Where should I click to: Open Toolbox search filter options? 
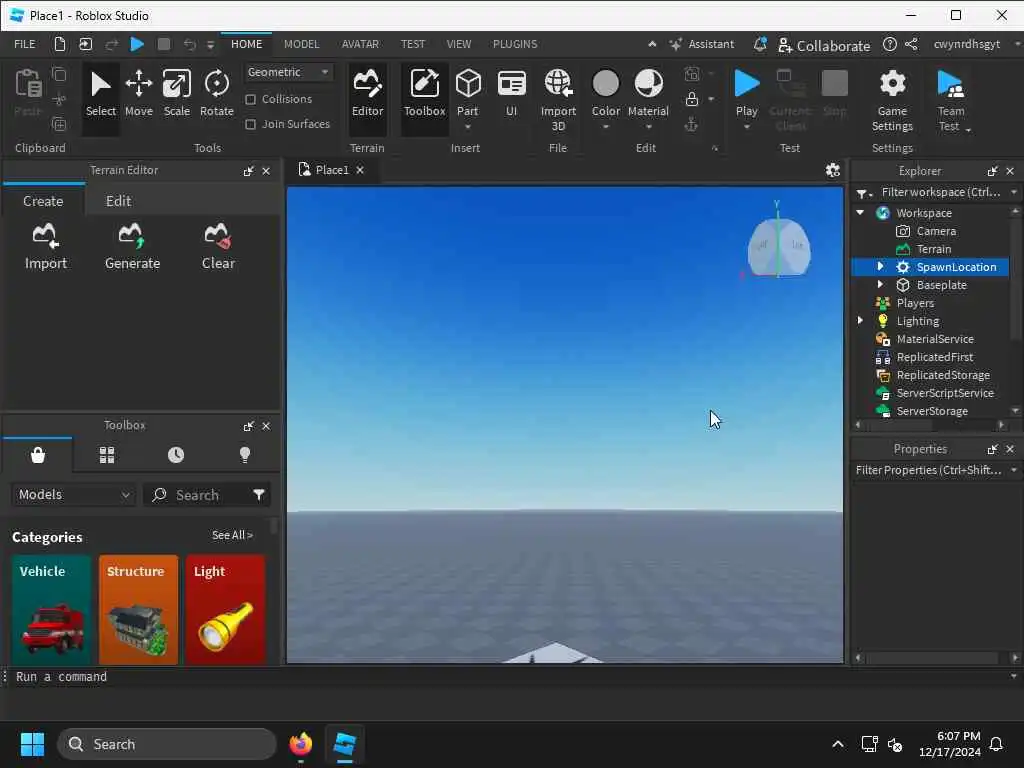tap(259, 495)
